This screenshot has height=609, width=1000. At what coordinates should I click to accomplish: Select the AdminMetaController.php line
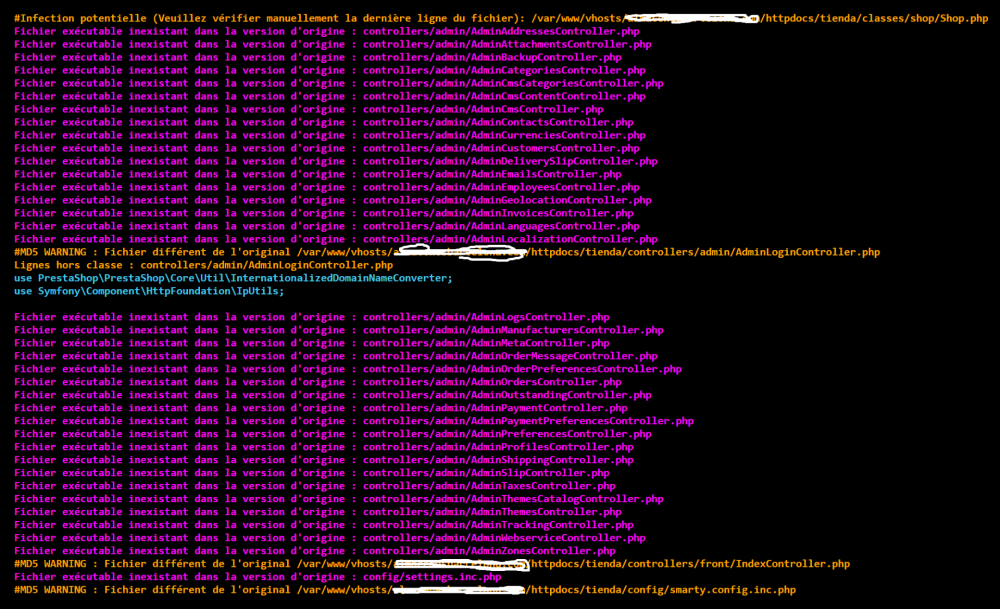click(312, 343)
